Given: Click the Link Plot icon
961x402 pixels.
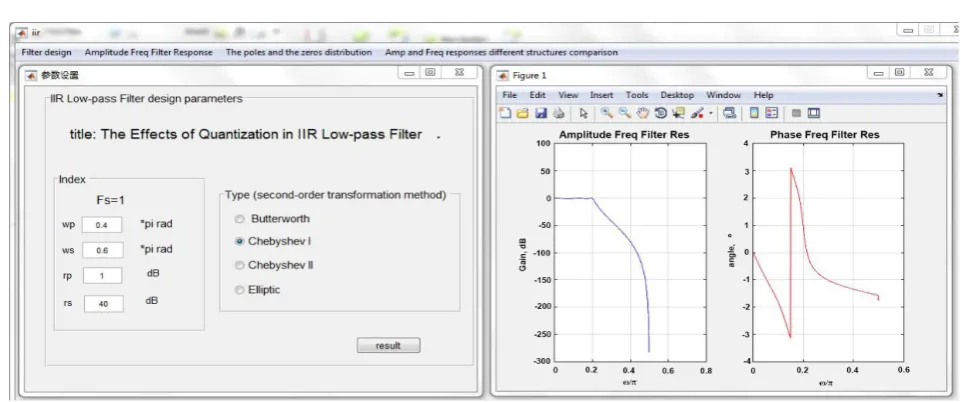Looking at the screenshot, I should point(729,113).
